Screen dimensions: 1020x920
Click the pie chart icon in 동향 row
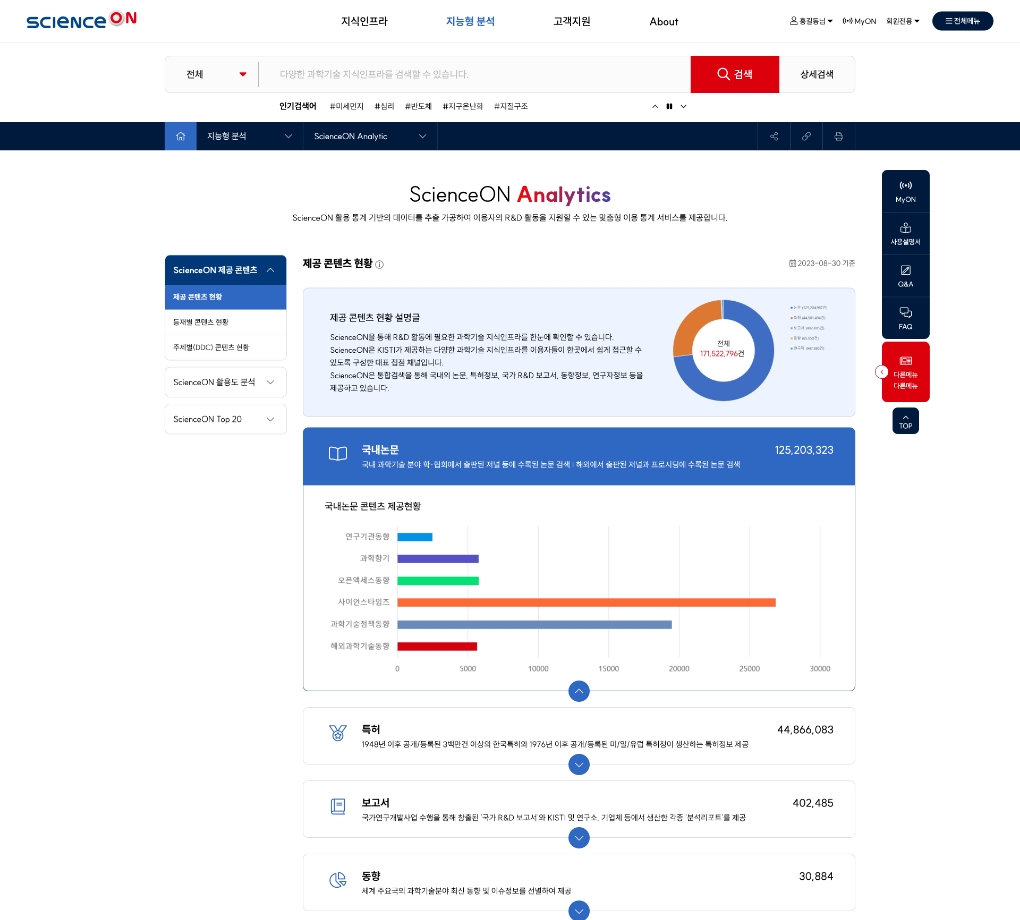(338, 880)
